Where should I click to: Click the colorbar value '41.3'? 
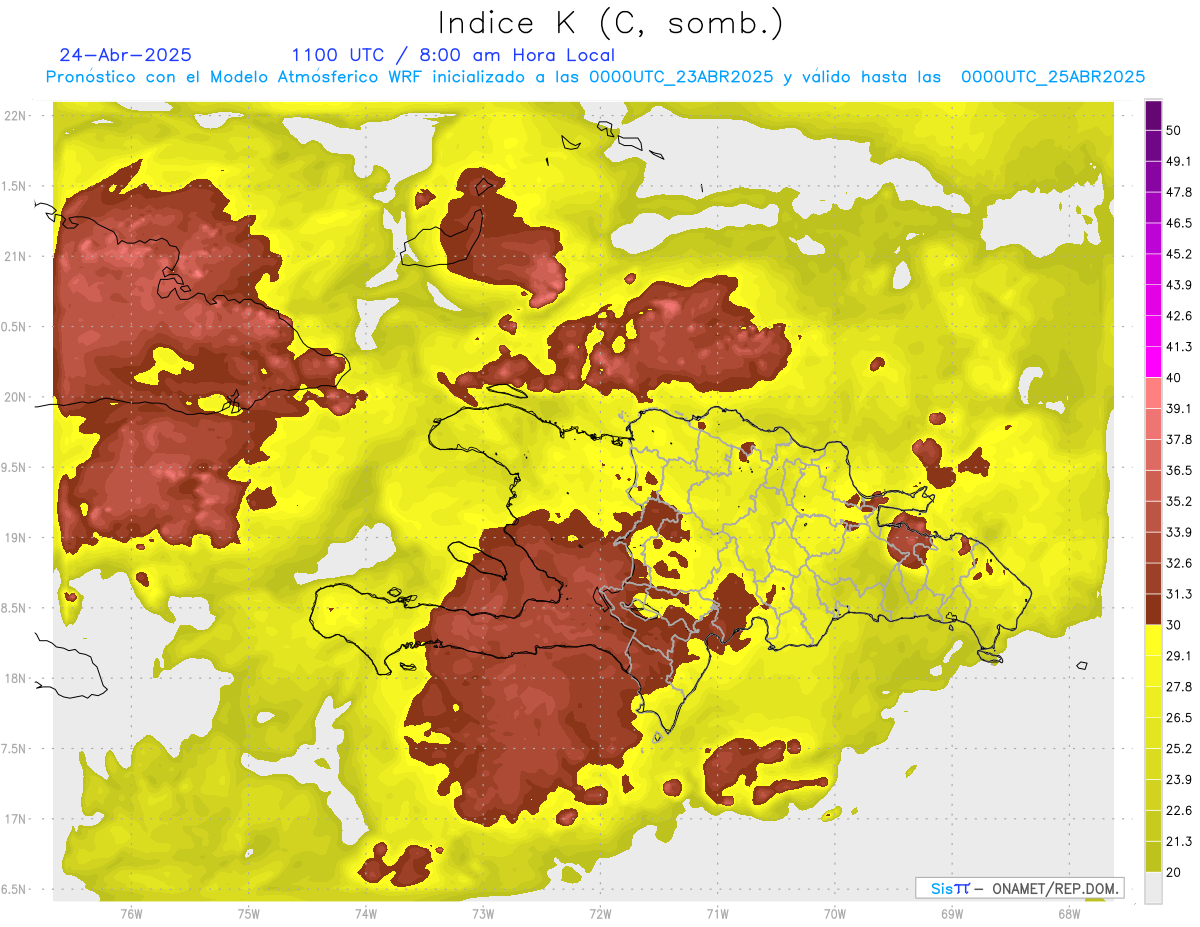(1179, 347)
